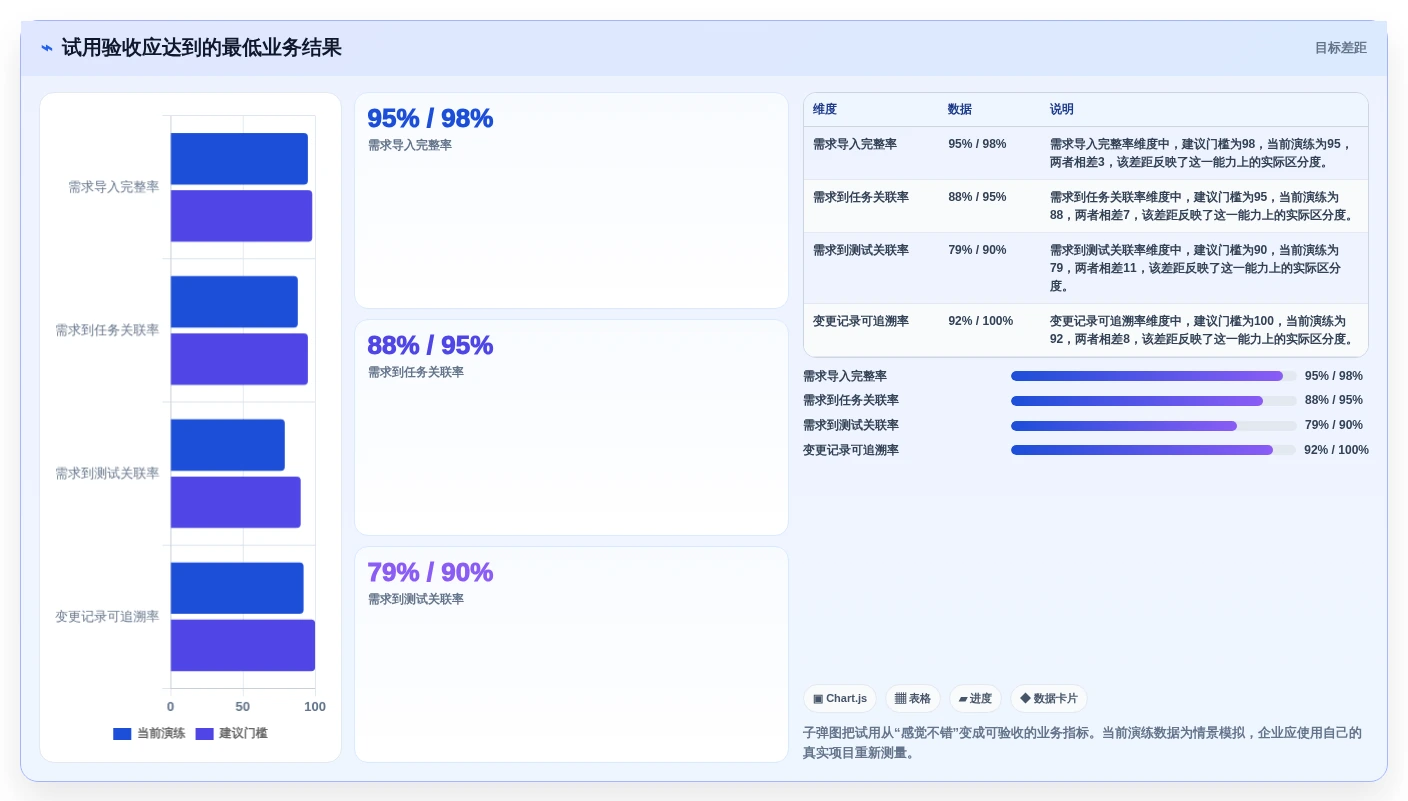Select table cell 95% / 98%
The height and width of the screenshot is (801, 1408).
tap(977, 144)
